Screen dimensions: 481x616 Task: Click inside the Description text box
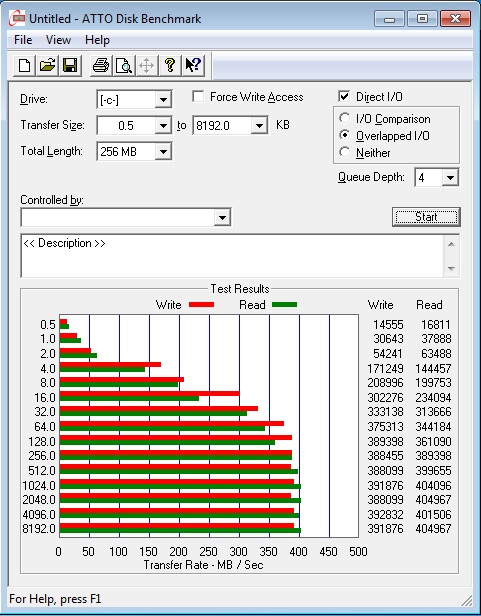233,256
